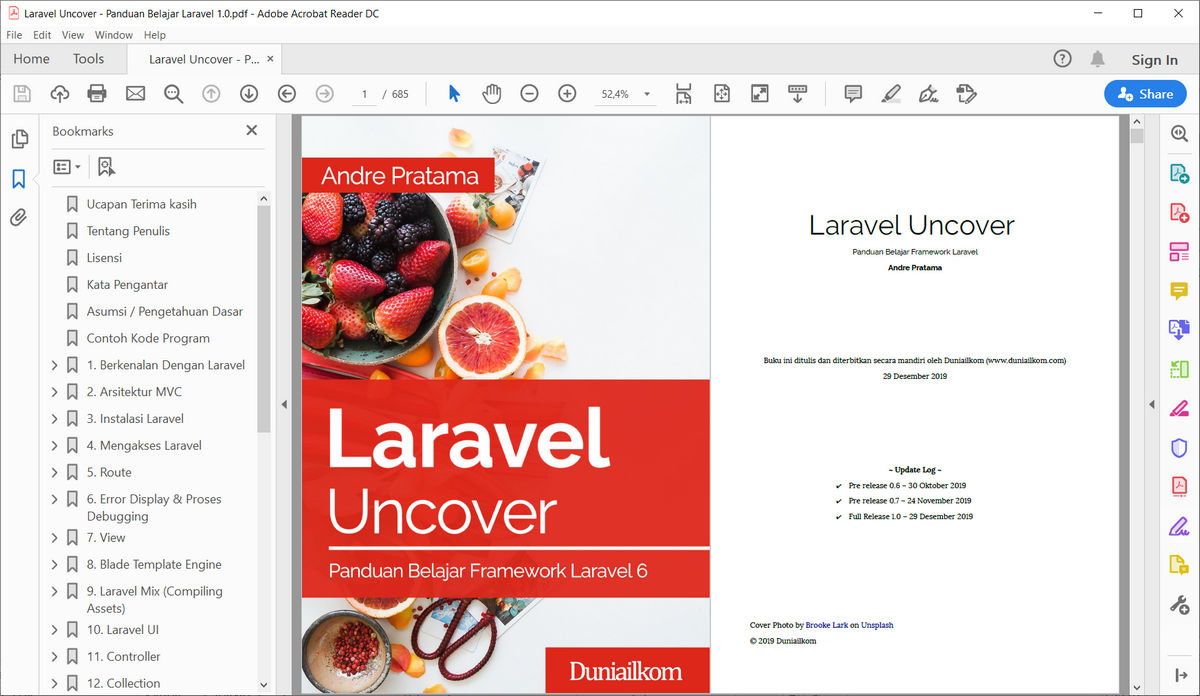Click the Share button
The width and height of the screenshot is (1200, 696).
coord(1145,94)
